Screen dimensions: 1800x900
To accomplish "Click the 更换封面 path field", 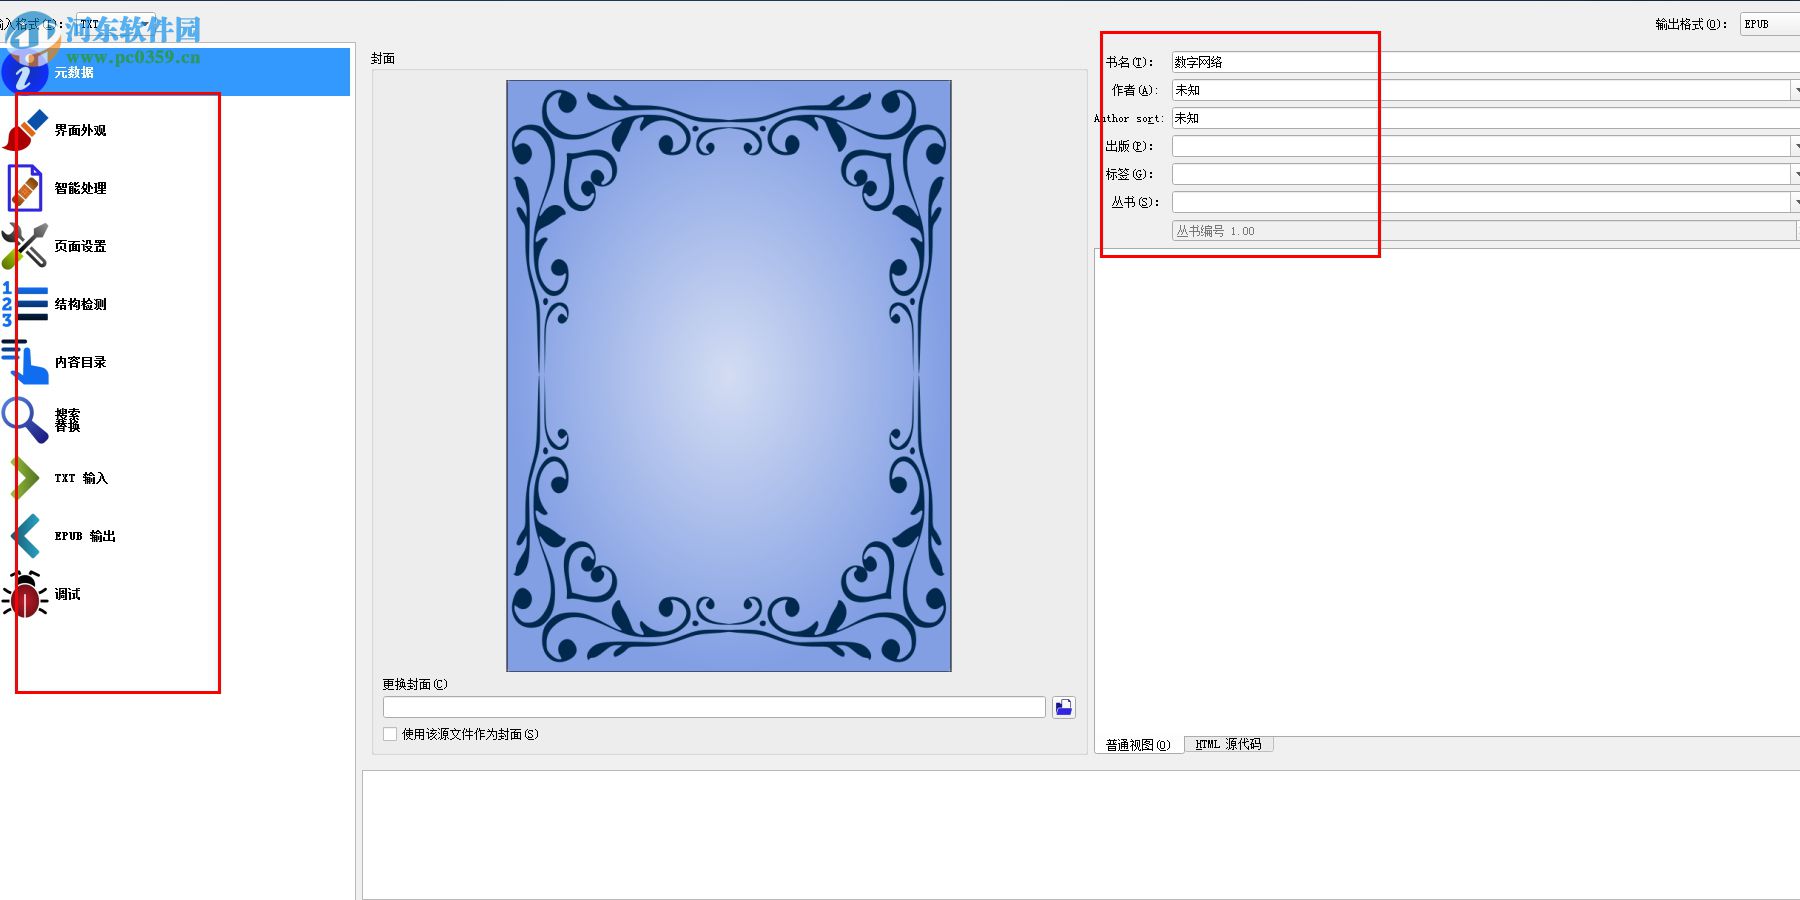I will click(x=714, y=707).
